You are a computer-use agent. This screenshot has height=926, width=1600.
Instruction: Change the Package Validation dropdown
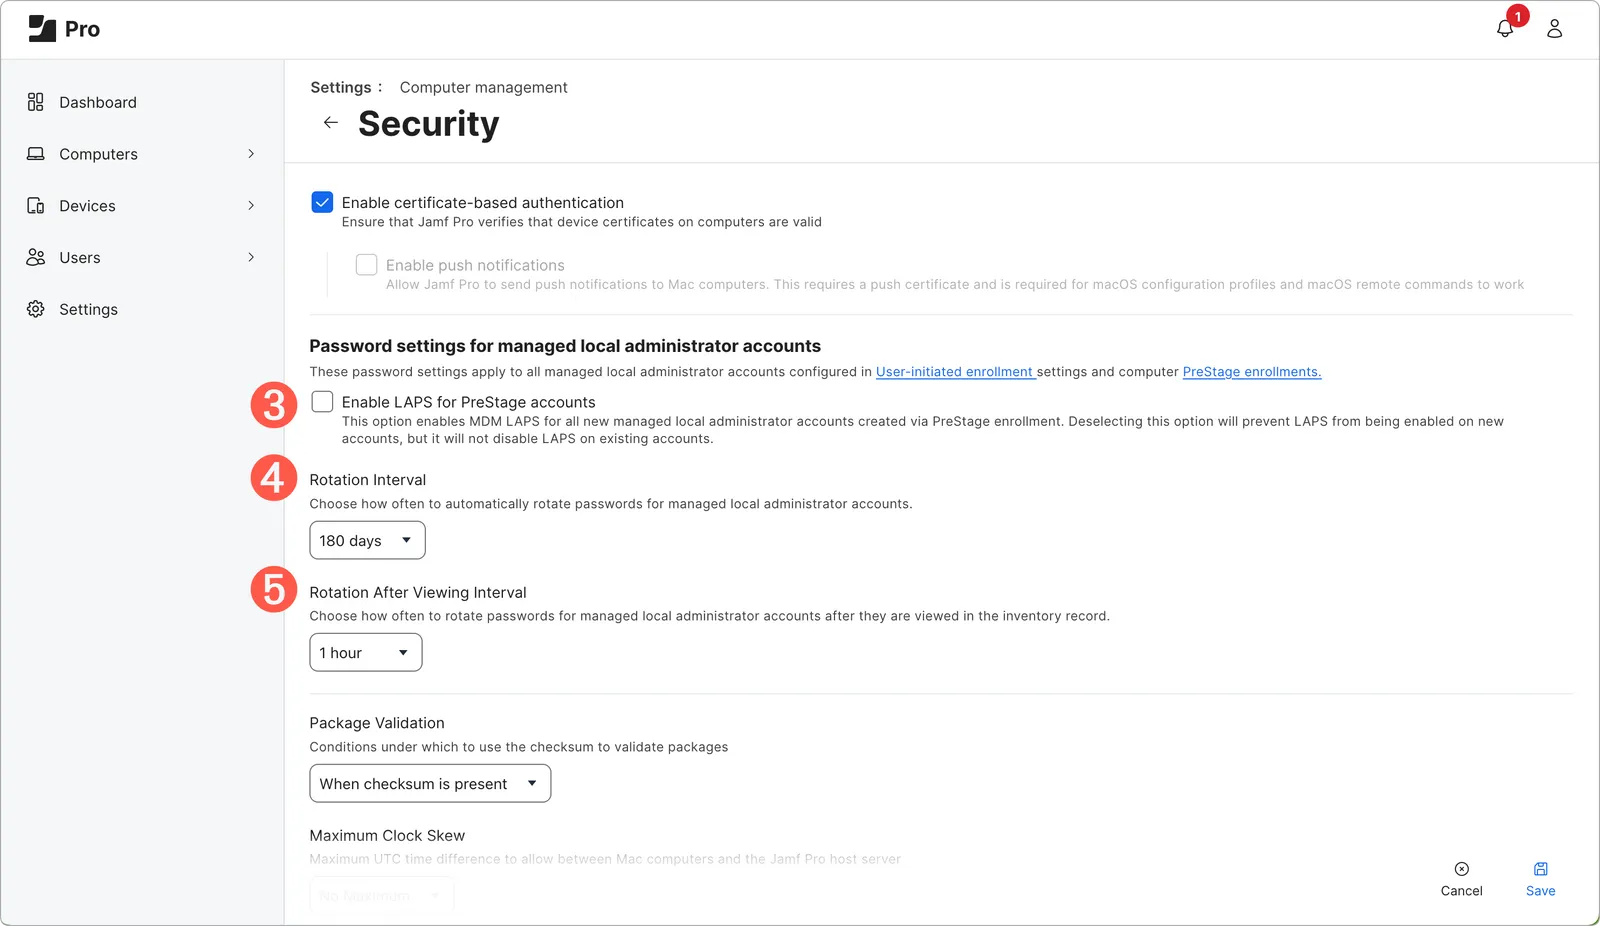[430, 783]
